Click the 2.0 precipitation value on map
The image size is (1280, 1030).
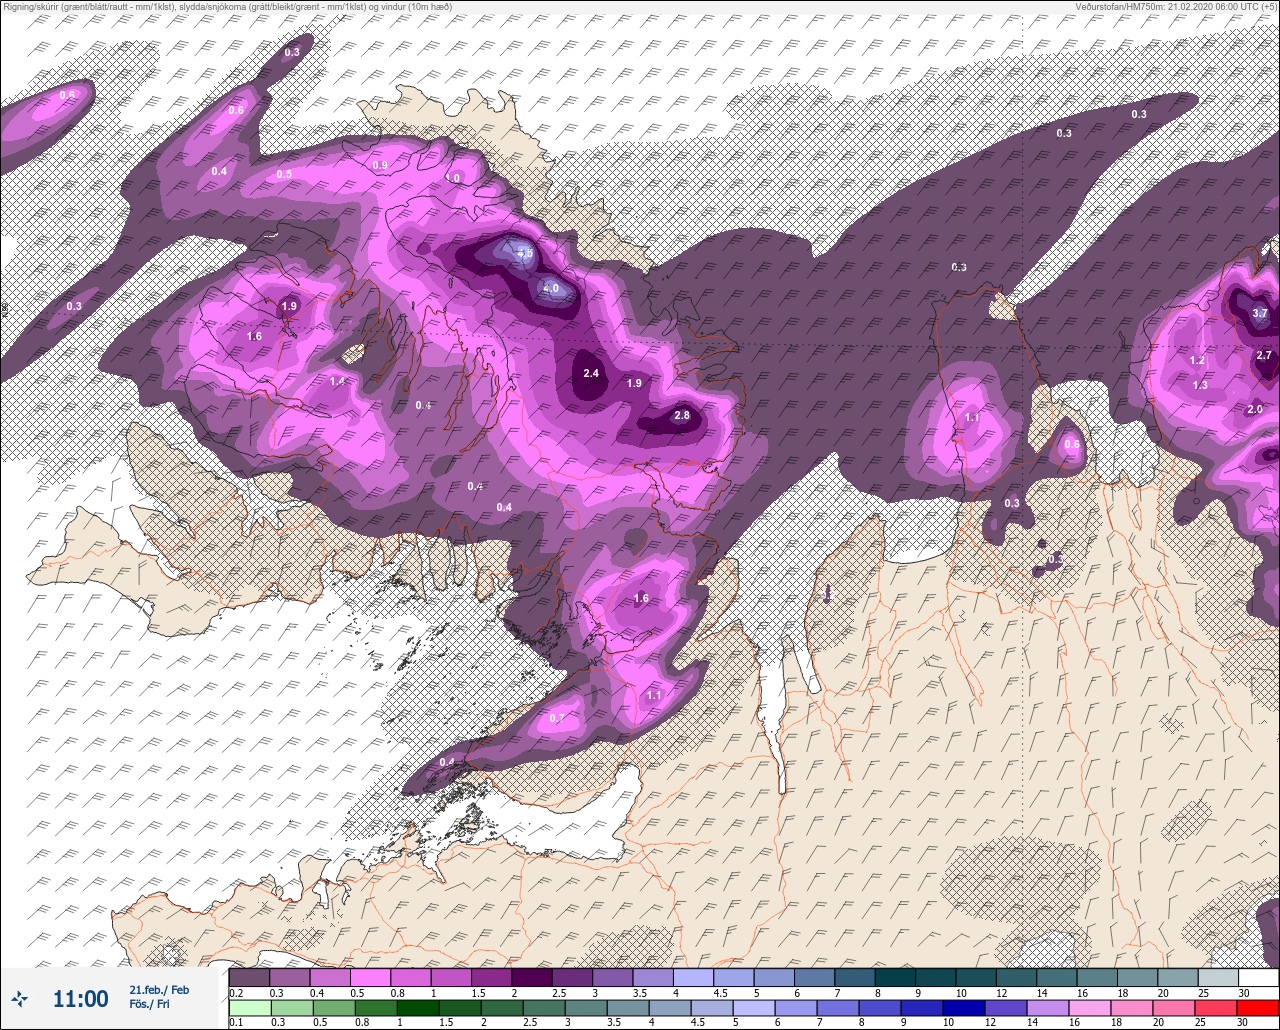tap(1255, 409)
